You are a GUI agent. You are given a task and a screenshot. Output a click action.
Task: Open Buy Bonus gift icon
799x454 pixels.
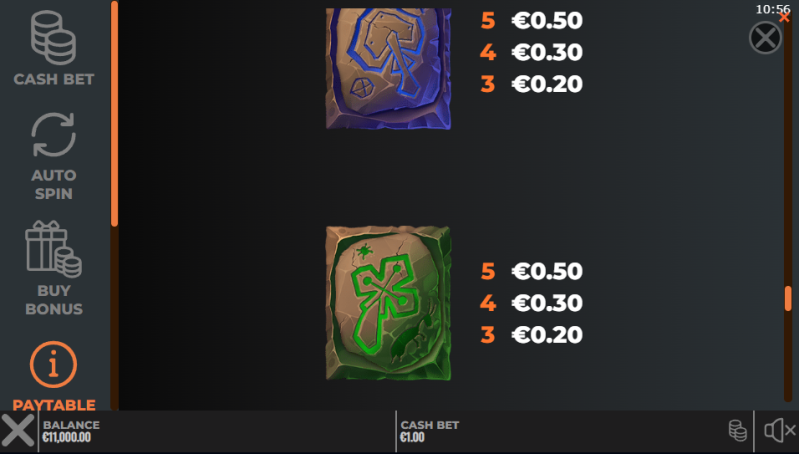tap(54, 249)
